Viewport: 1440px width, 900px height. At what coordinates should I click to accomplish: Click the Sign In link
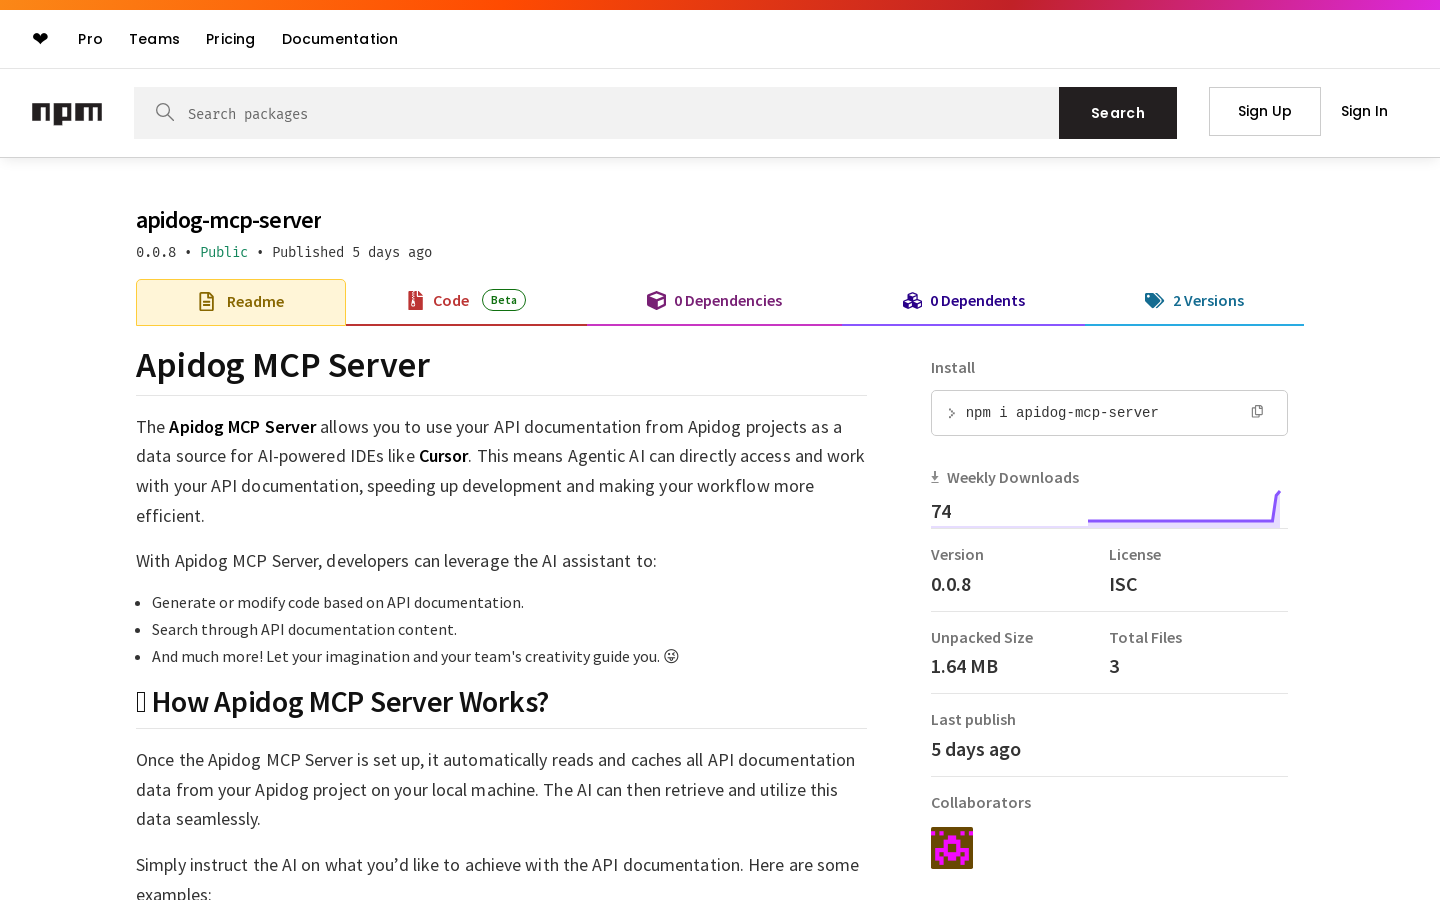pos(1364,111)
